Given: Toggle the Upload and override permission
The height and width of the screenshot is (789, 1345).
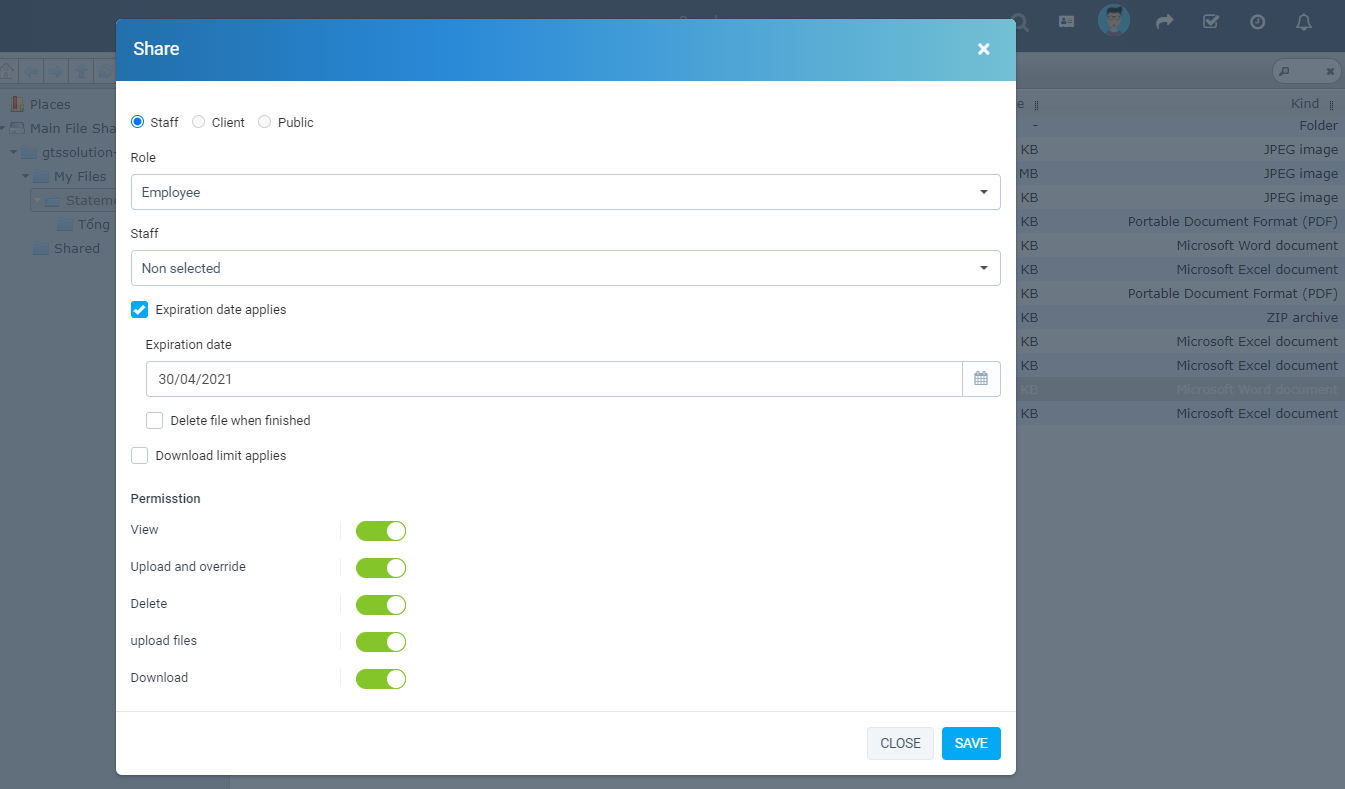Looking at the screenshot, I should click(x=381, y=568).
